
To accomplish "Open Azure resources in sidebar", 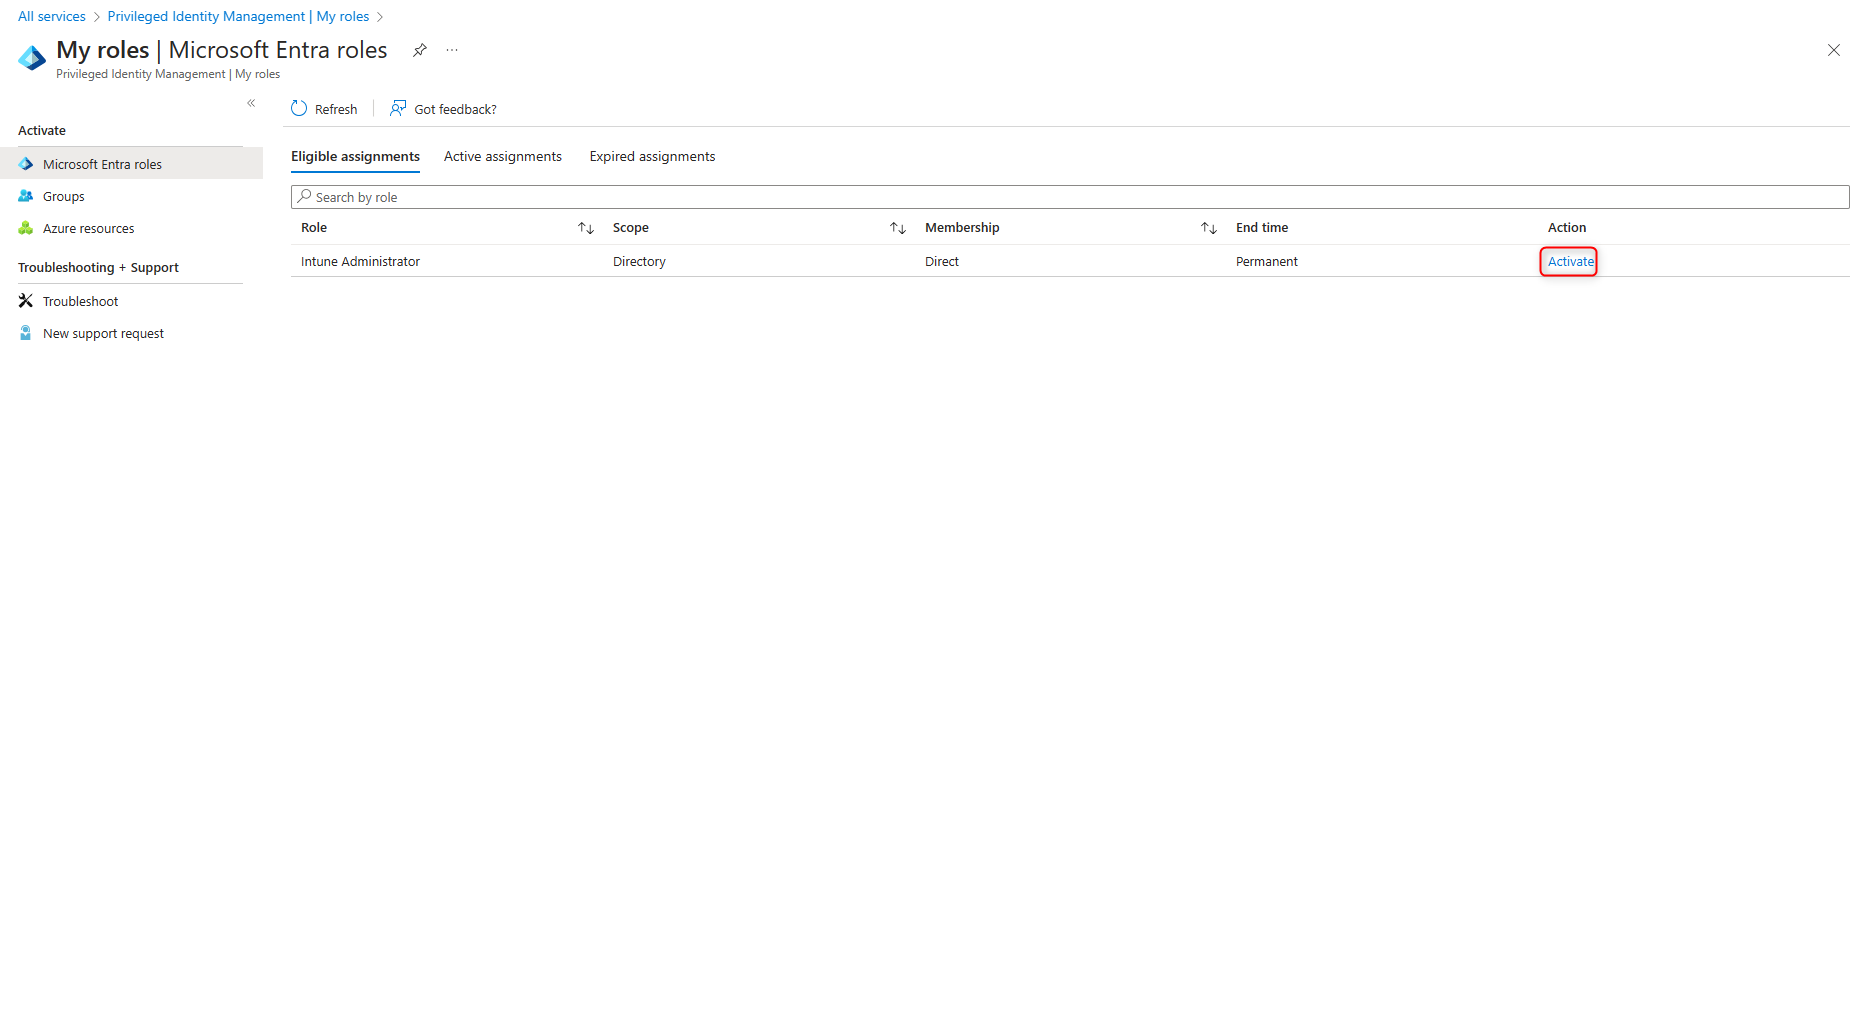I will [88, 228].
